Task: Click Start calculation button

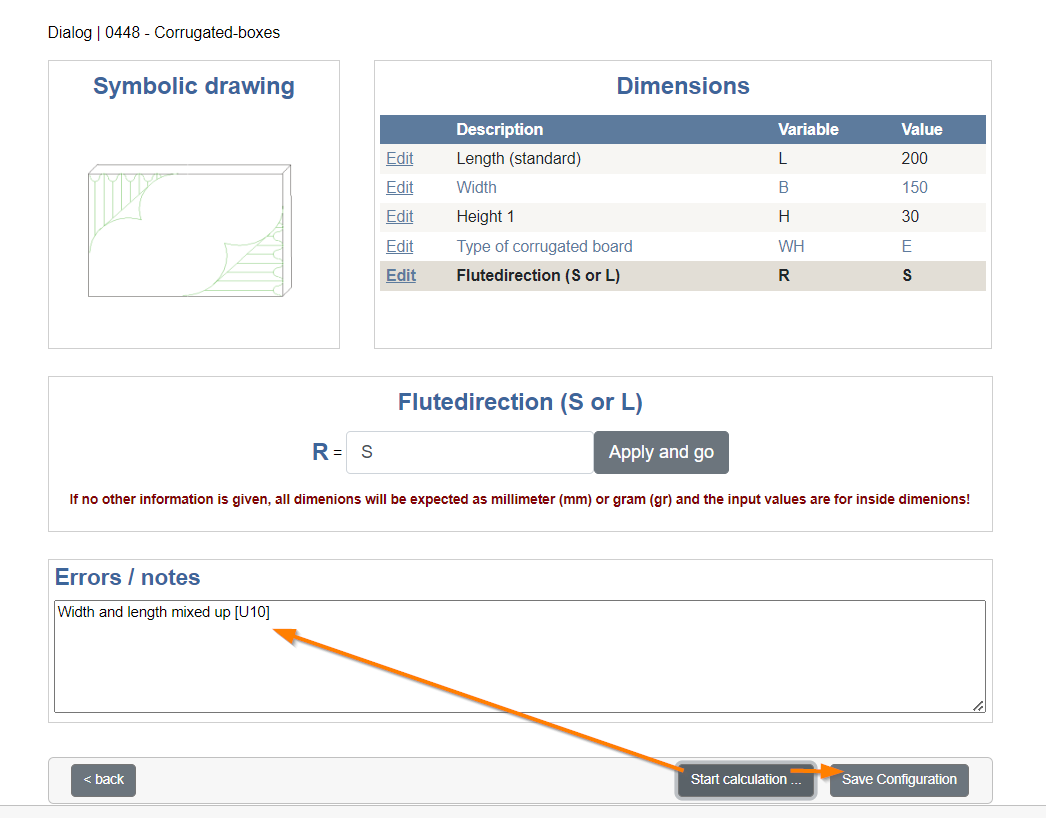Action: tap(745, 780)
